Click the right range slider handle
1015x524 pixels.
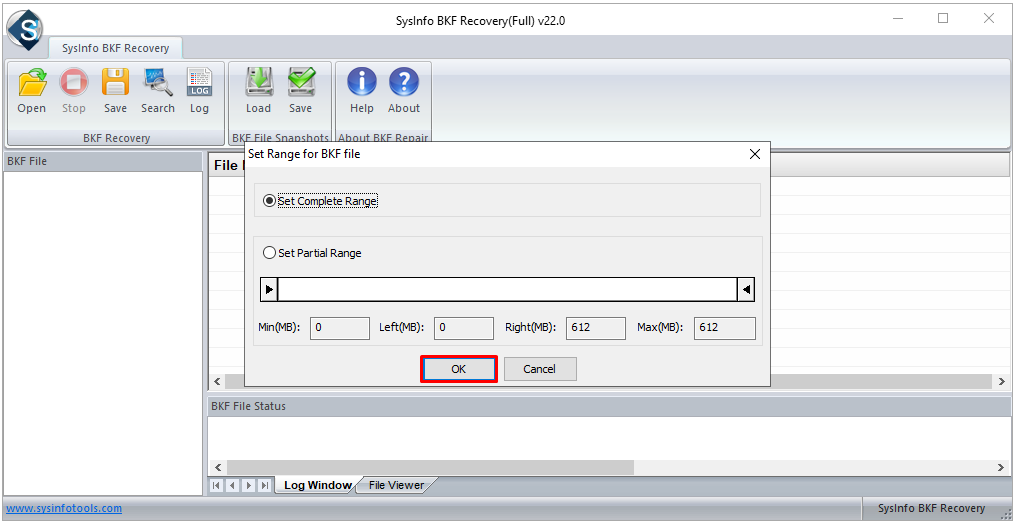pyautogui.click(x=746, y=290)
